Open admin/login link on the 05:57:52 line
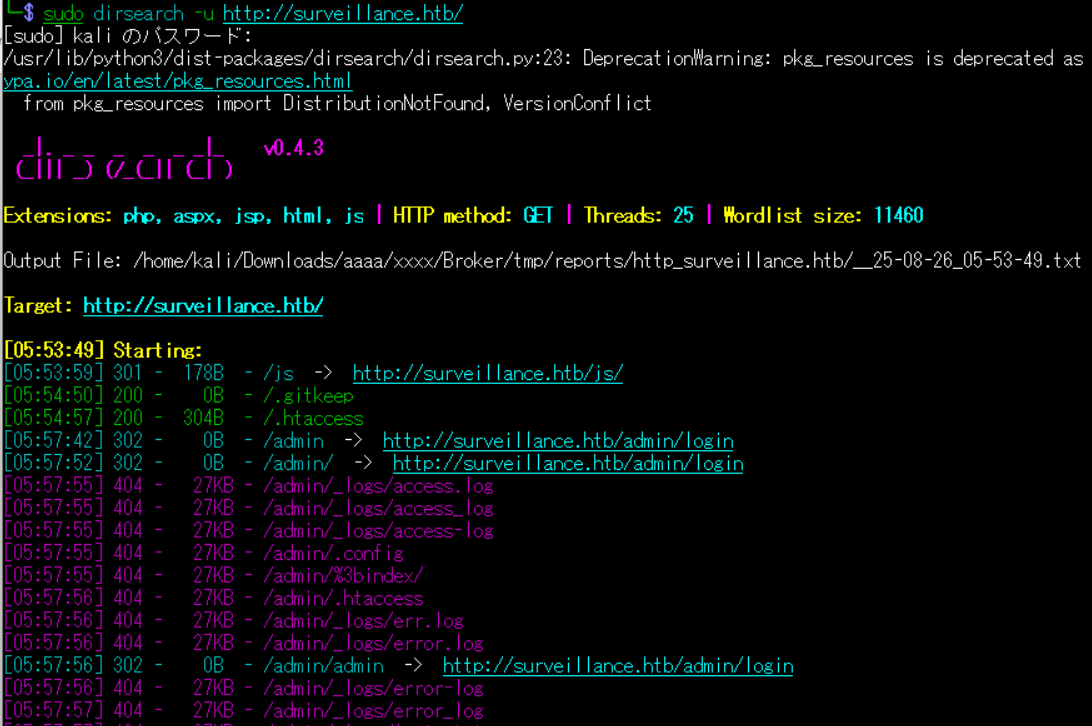Image resolution: width=1092 pixels, height=726 pixels. pyautogui.click(x=567, y=464)
